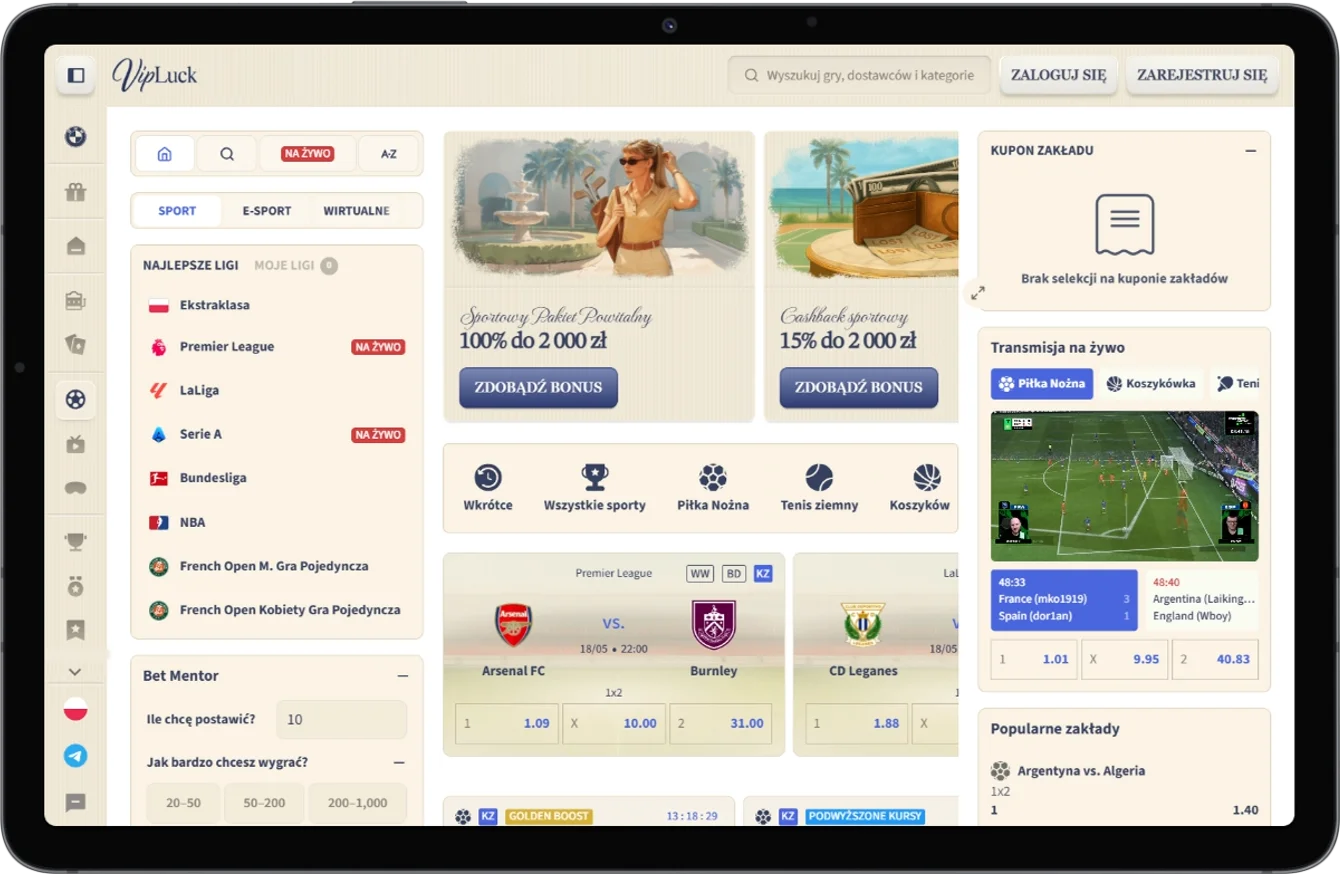Expand sidebar with the down chevron
Screen dimensions: 1340x874
coord(76,672)
